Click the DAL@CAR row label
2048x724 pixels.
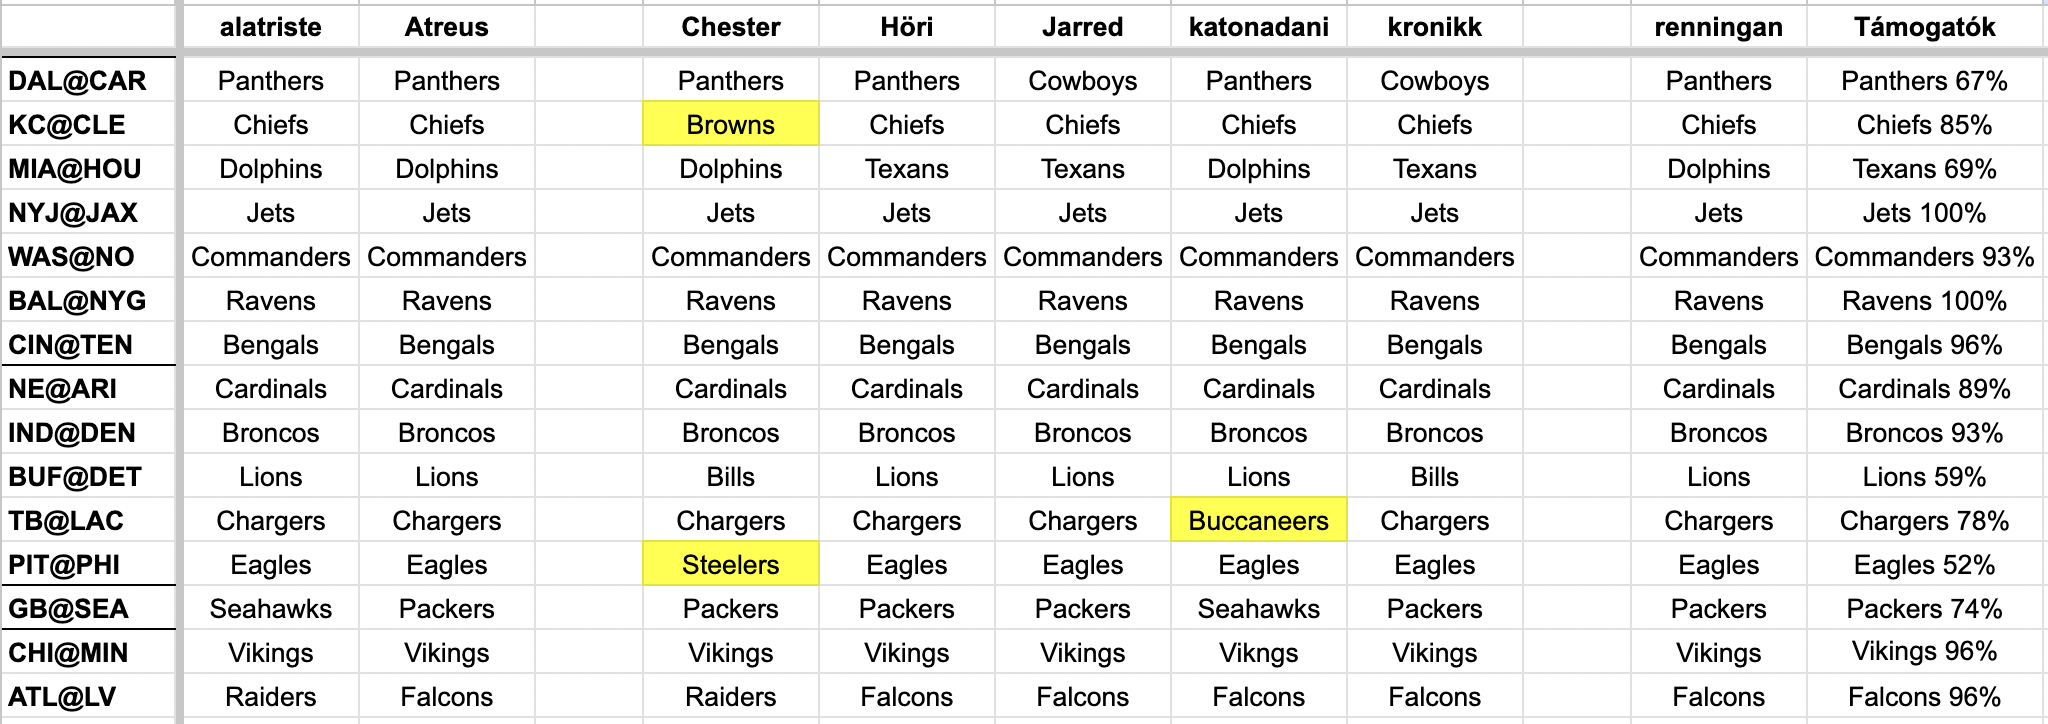pyautogui.click(x=78, y=81)
